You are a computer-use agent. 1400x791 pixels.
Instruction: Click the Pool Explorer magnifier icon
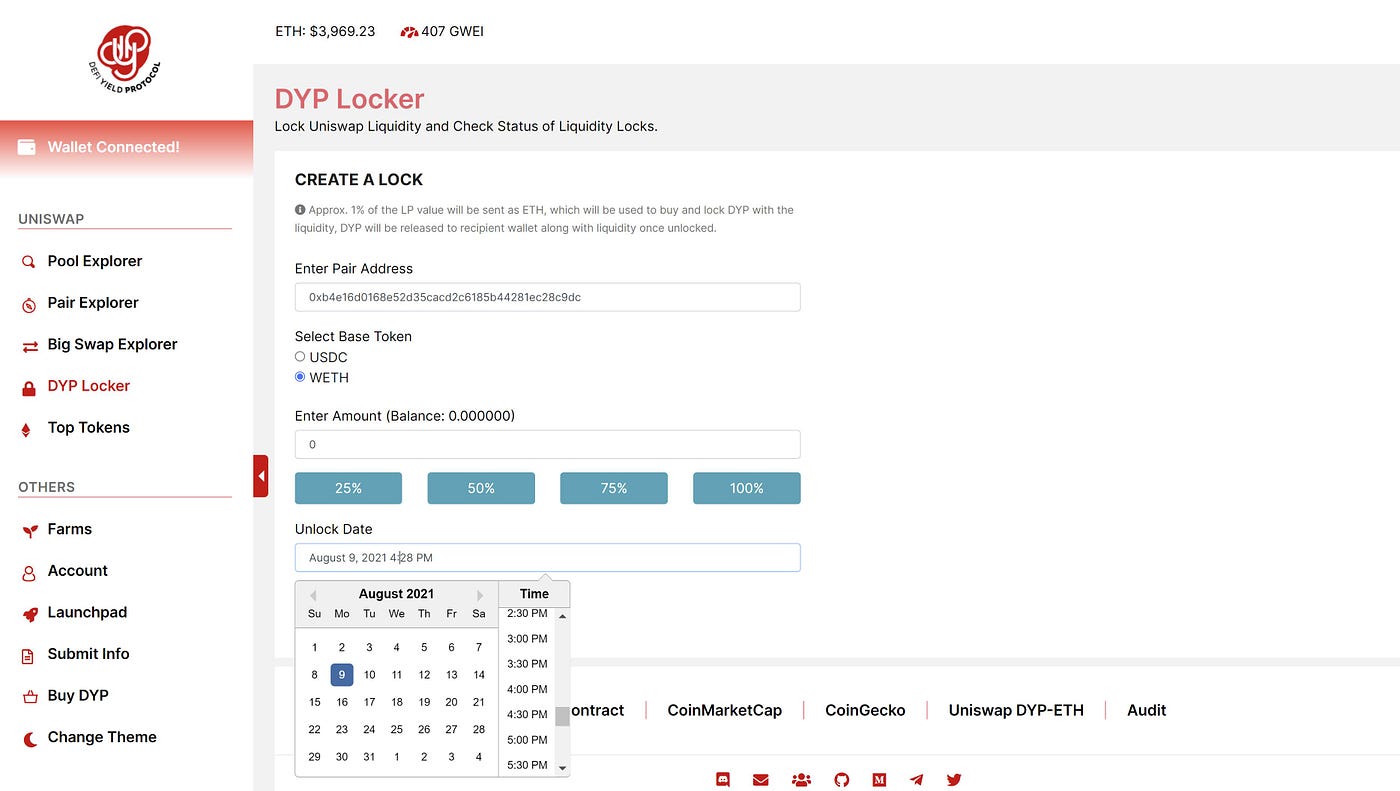coord(28,262)
